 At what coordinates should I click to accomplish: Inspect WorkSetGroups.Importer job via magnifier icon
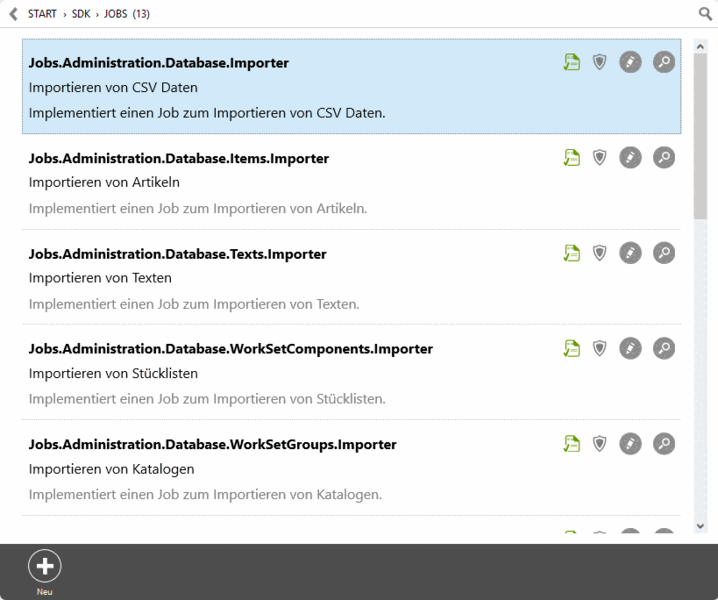click(664, 444)
